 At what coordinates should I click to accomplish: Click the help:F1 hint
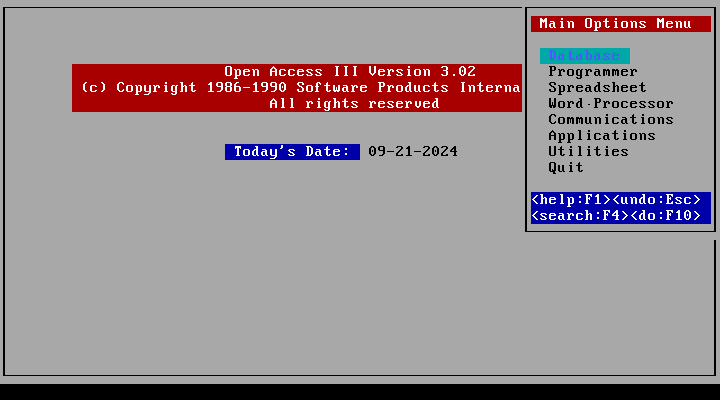[571, 200]
